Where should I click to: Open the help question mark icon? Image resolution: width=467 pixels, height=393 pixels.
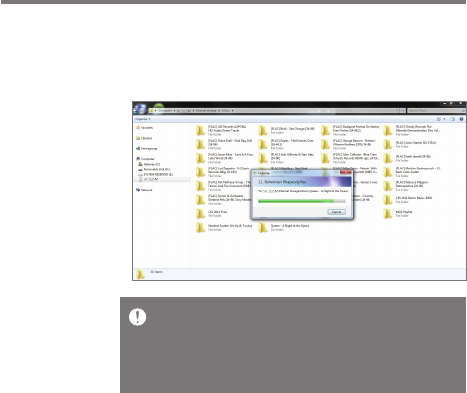tap(461, 119)
